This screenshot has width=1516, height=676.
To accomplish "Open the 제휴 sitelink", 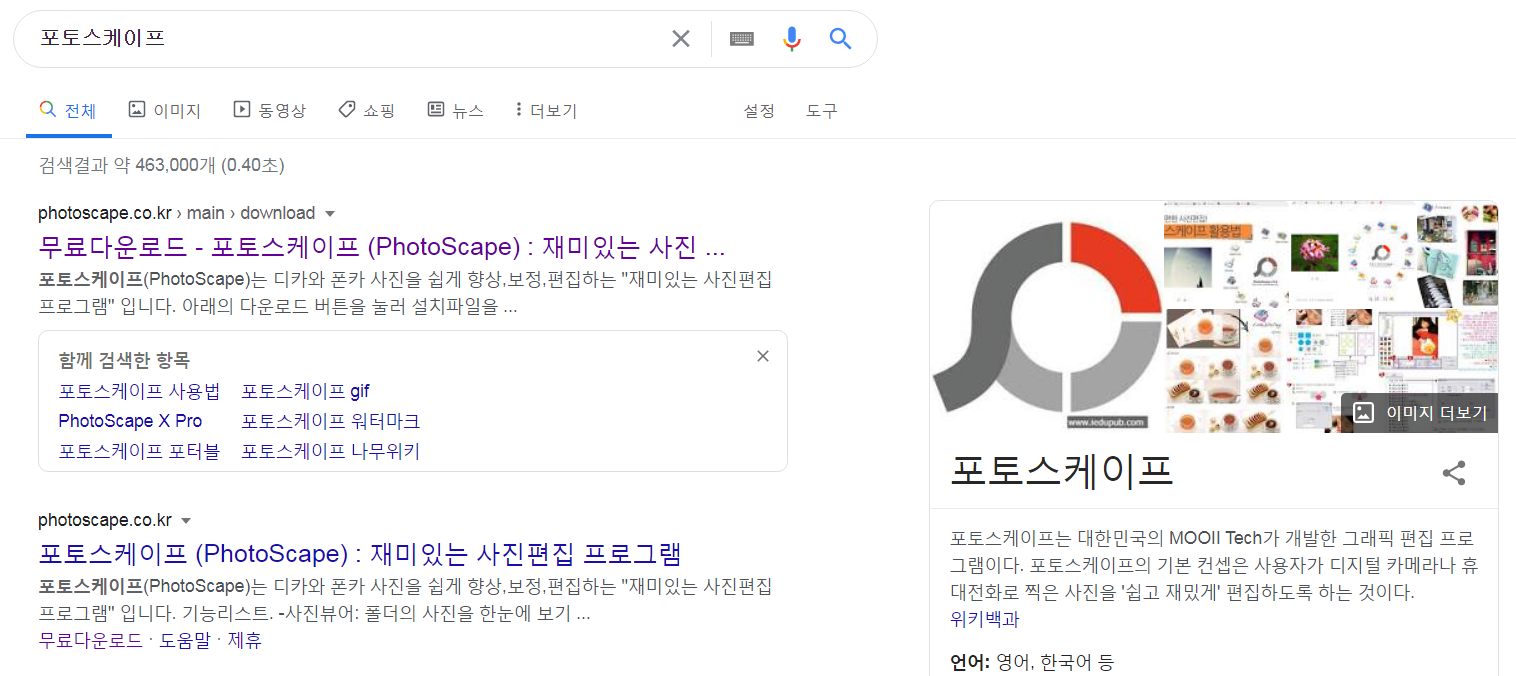I will pyautogui.click(x=244, y=641).
